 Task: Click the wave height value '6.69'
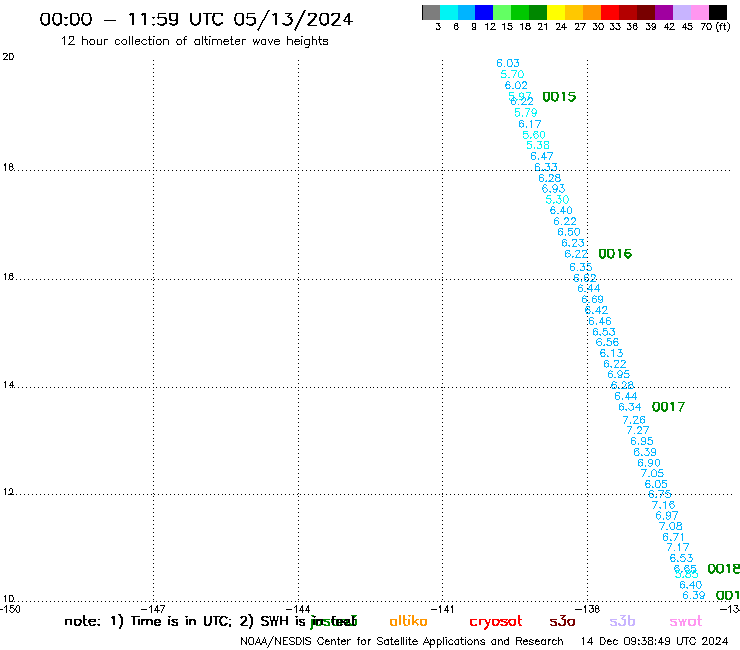click(x=592, y=299)
